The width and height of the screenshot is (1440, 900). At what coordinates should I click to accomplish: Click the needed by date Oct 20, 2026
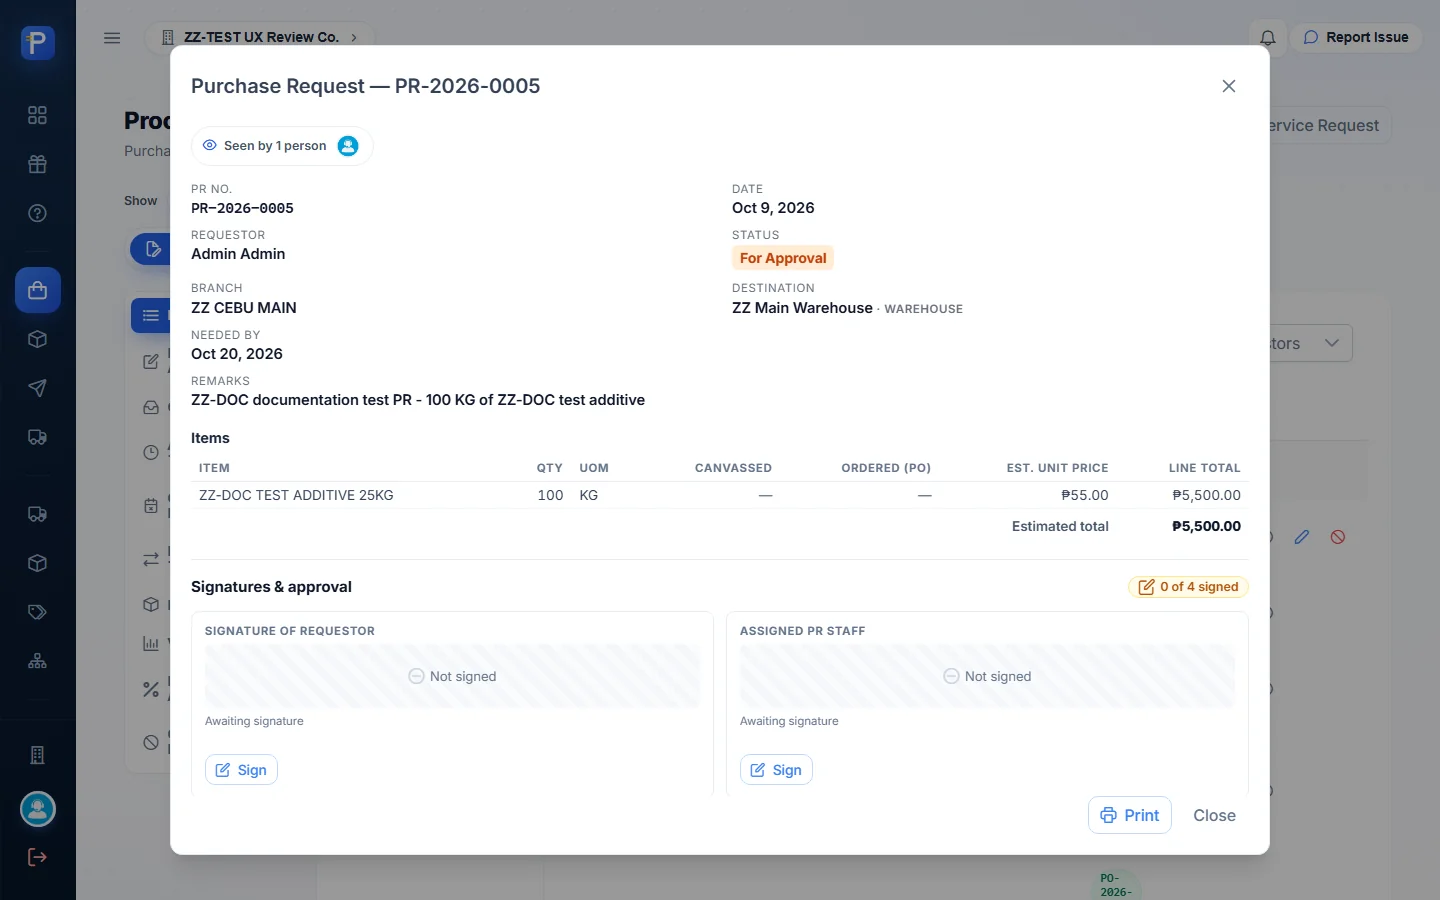coord(237,354)
